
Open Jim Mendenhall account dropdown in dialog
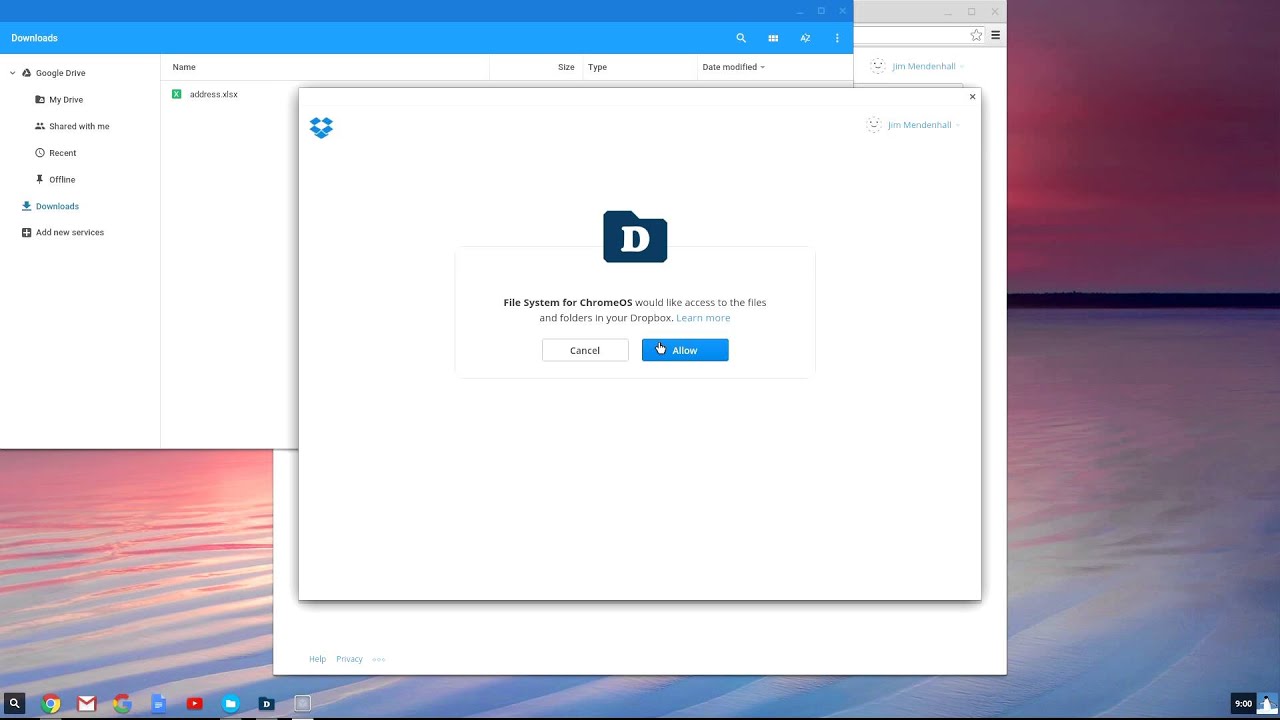tap(924, 125)
